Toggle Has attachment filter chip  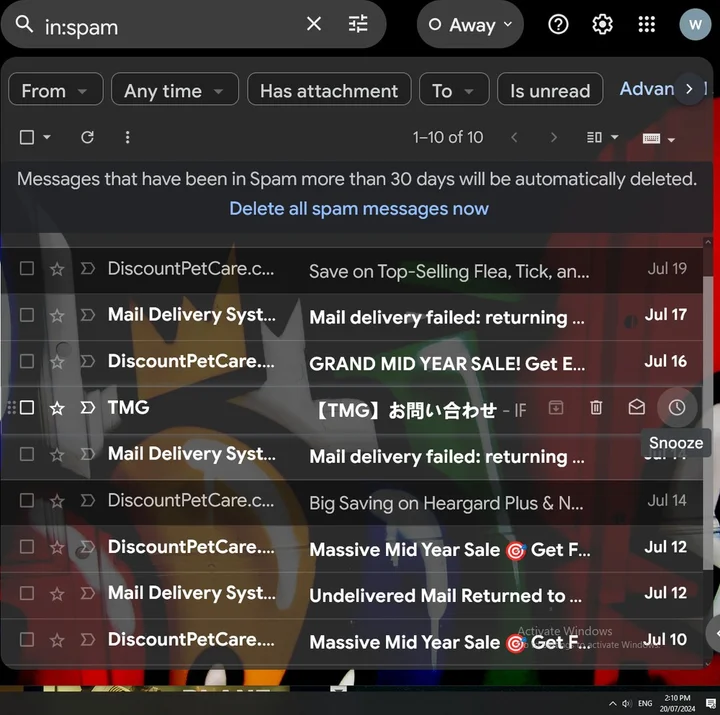point(329,90)
